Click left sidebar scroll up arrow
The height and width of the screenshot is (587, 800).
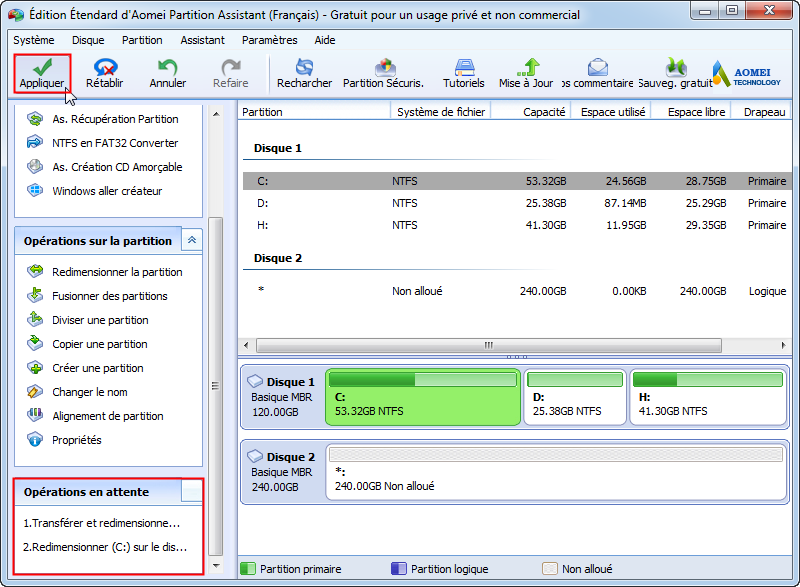216,114
